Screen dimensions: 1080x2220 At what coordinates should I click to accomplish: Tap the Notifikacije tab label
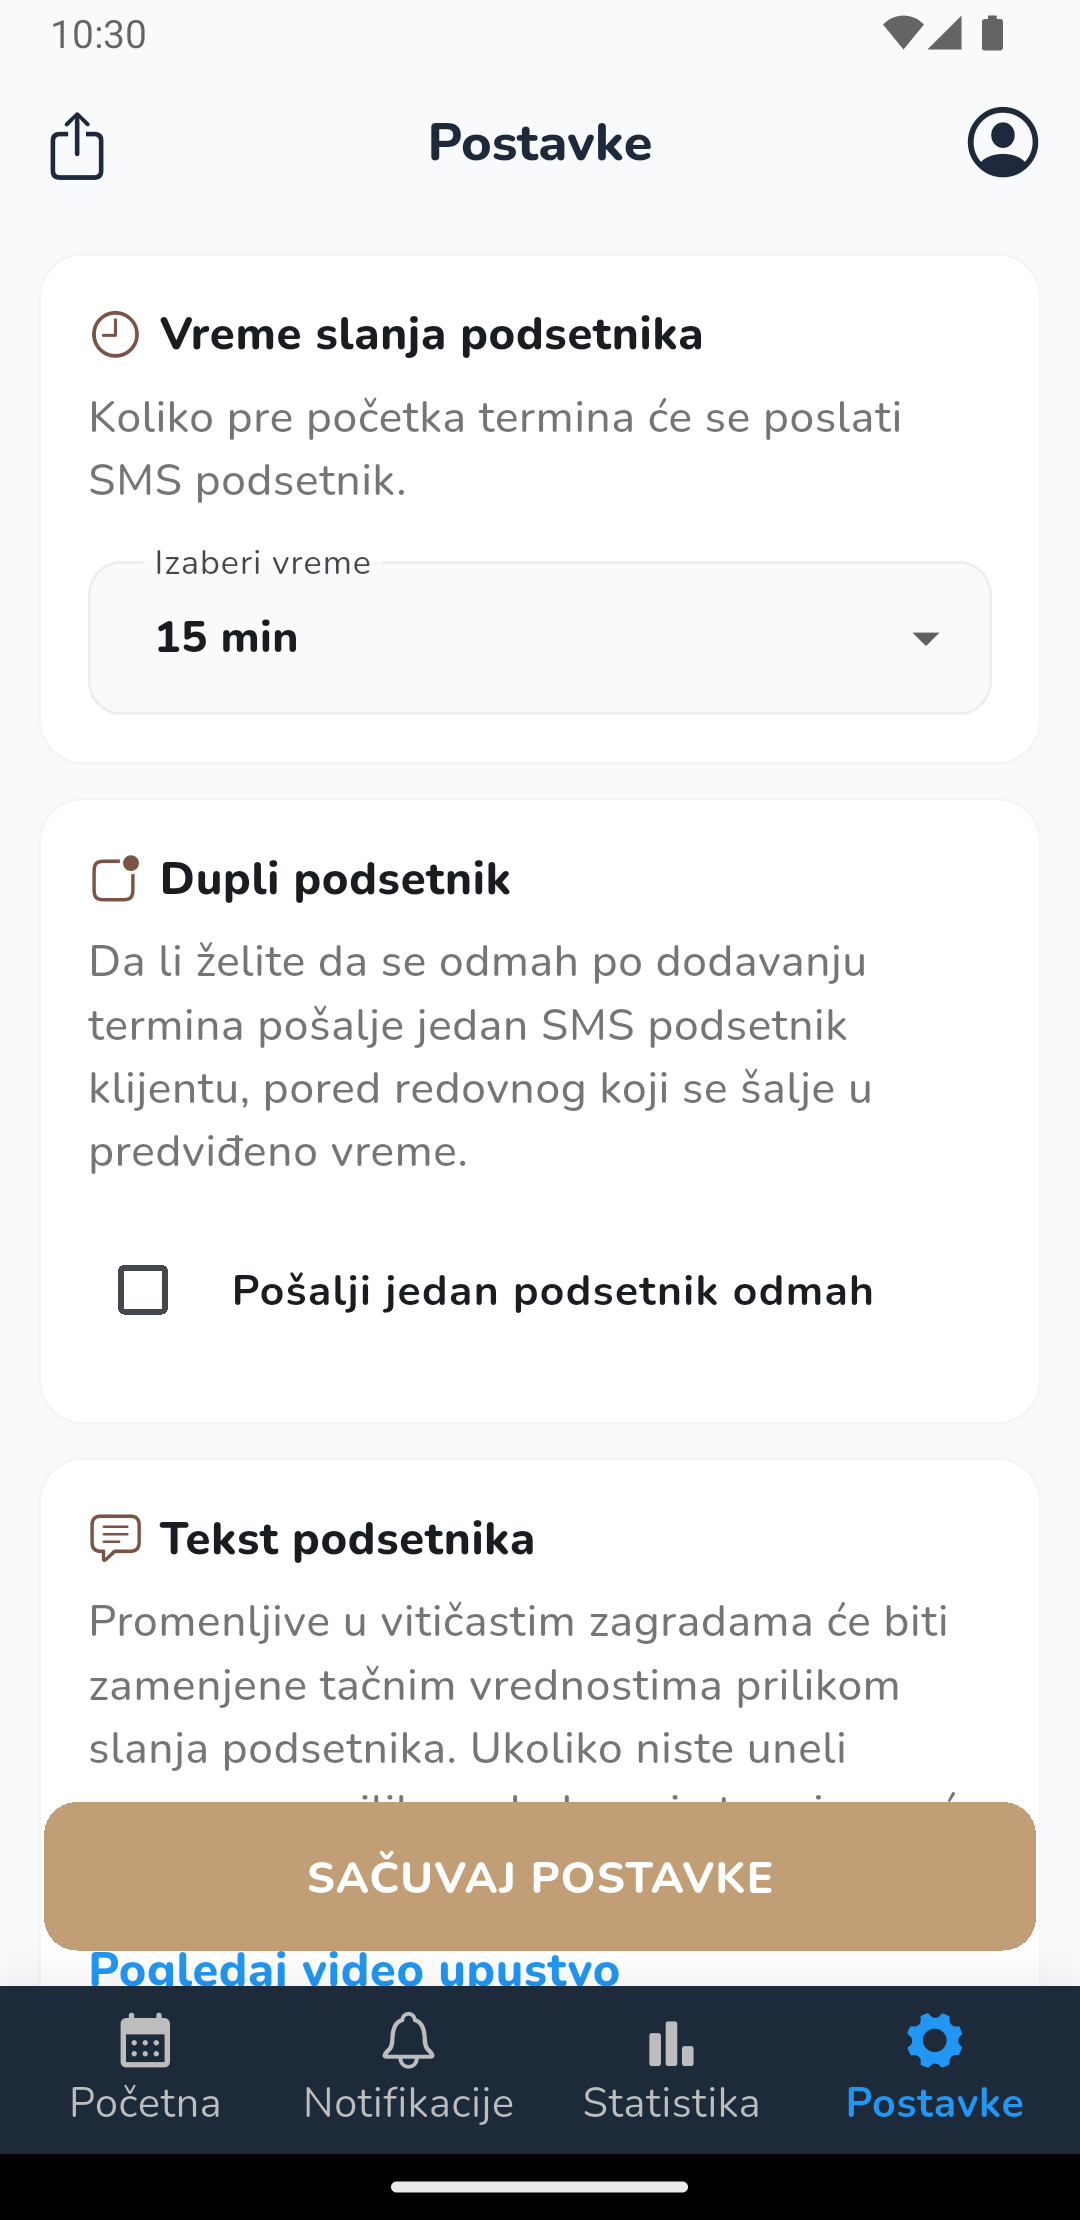[x=408, y=2103]
